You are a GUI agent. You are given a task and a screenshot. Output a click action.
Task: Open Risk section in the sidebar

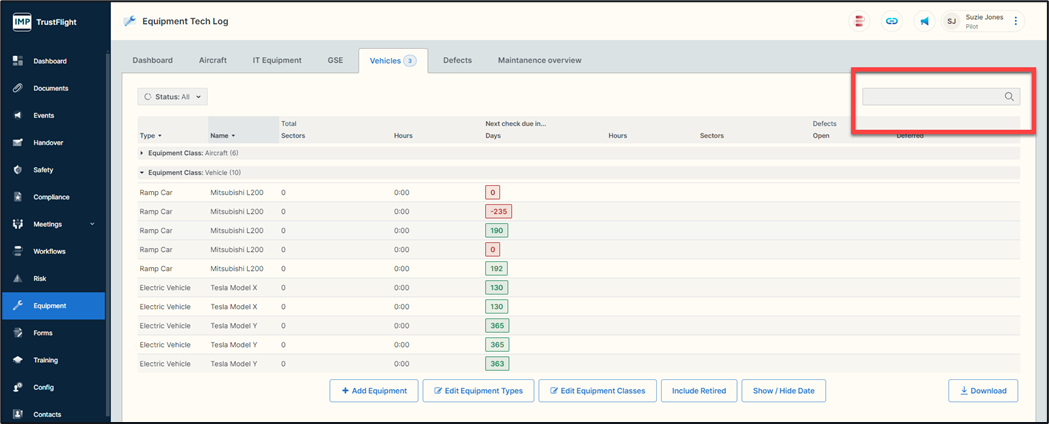coord(40,279)
